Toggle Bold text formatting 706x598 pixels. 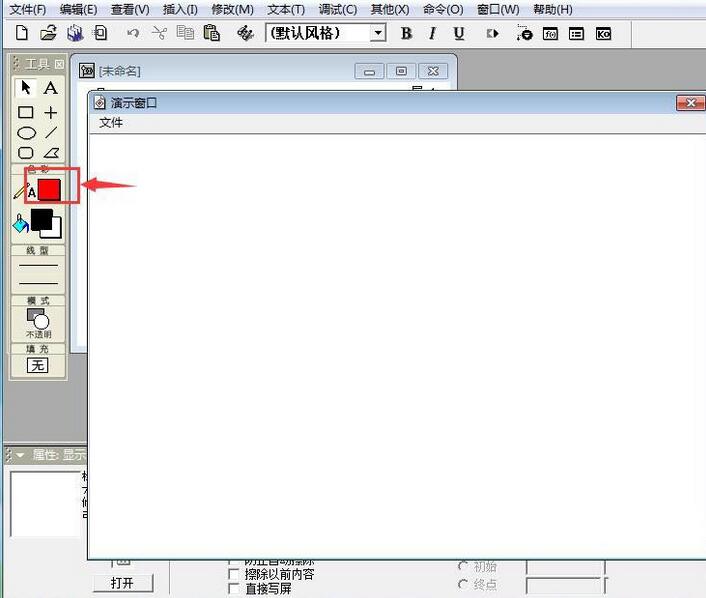coord(406,33)
